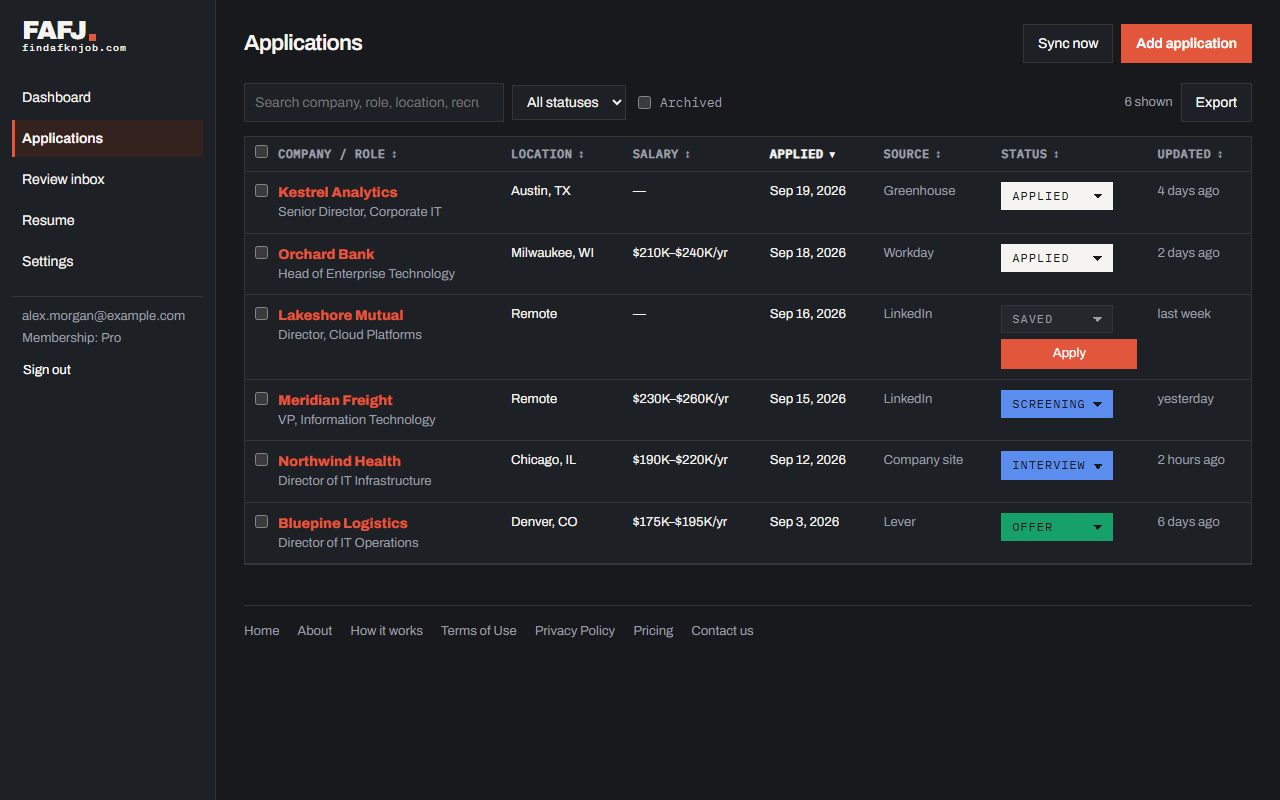The height and width of the screenshot is (800, 1280).
Task: Click footer Home link
Action: [262, 631]
